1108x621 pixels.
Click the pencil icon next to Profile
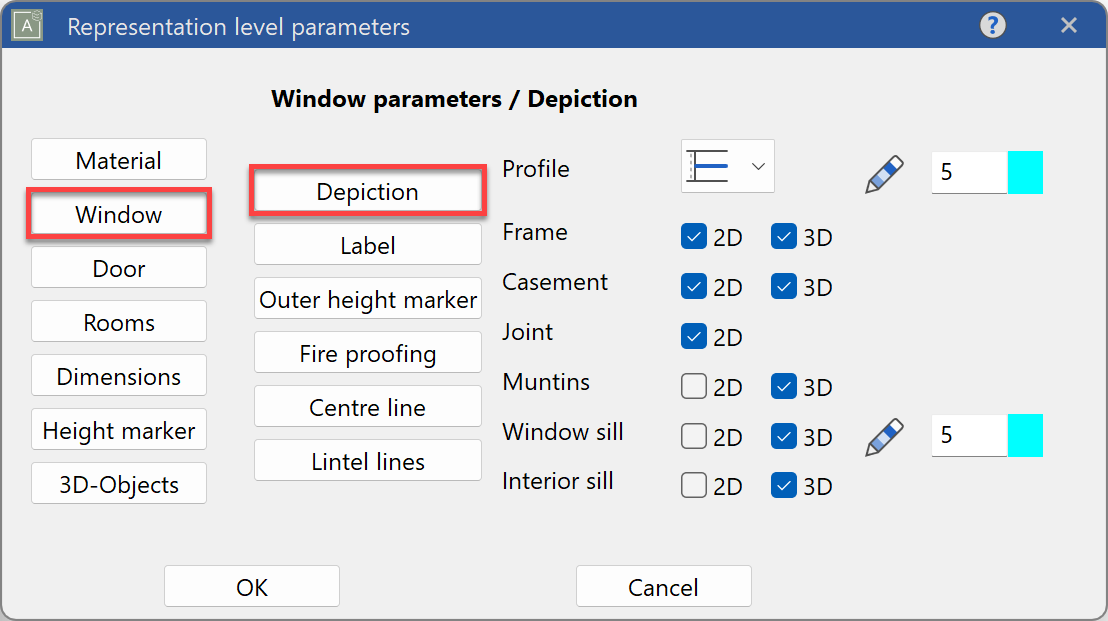[884, 172]
